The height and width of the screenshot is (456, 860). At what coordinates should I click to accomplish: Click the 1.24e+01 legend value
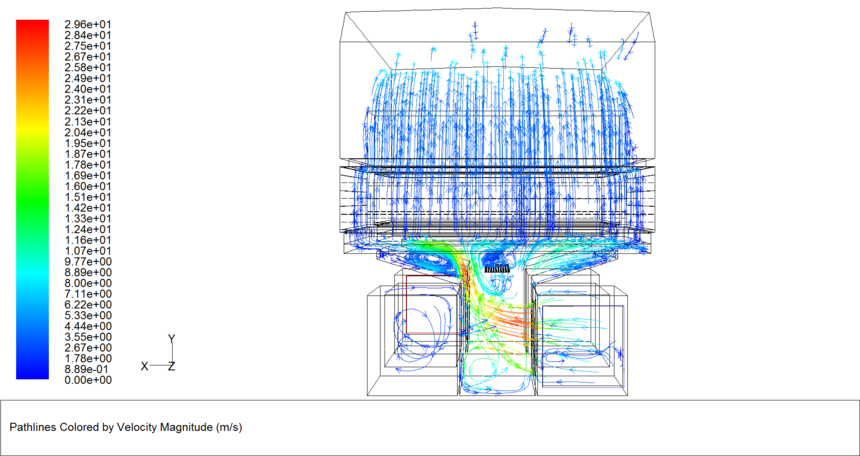[88, 229]
